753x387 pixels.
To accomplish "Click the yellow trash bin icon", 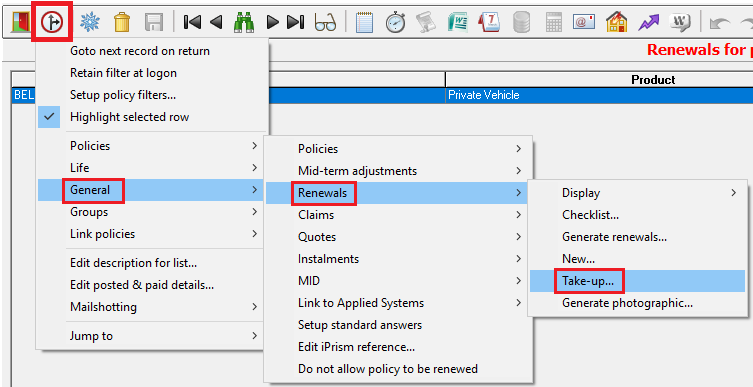I will pyautogui.click(x=122, y=22).
